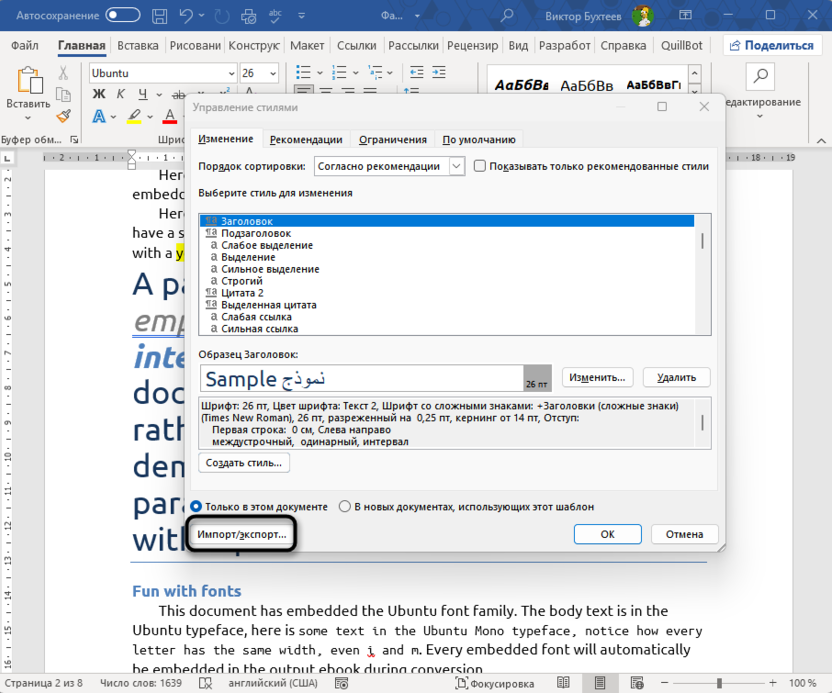This screenshot has width=832, height=693.
Task: Open the Вставка ribbon tab
Action: 137,46
